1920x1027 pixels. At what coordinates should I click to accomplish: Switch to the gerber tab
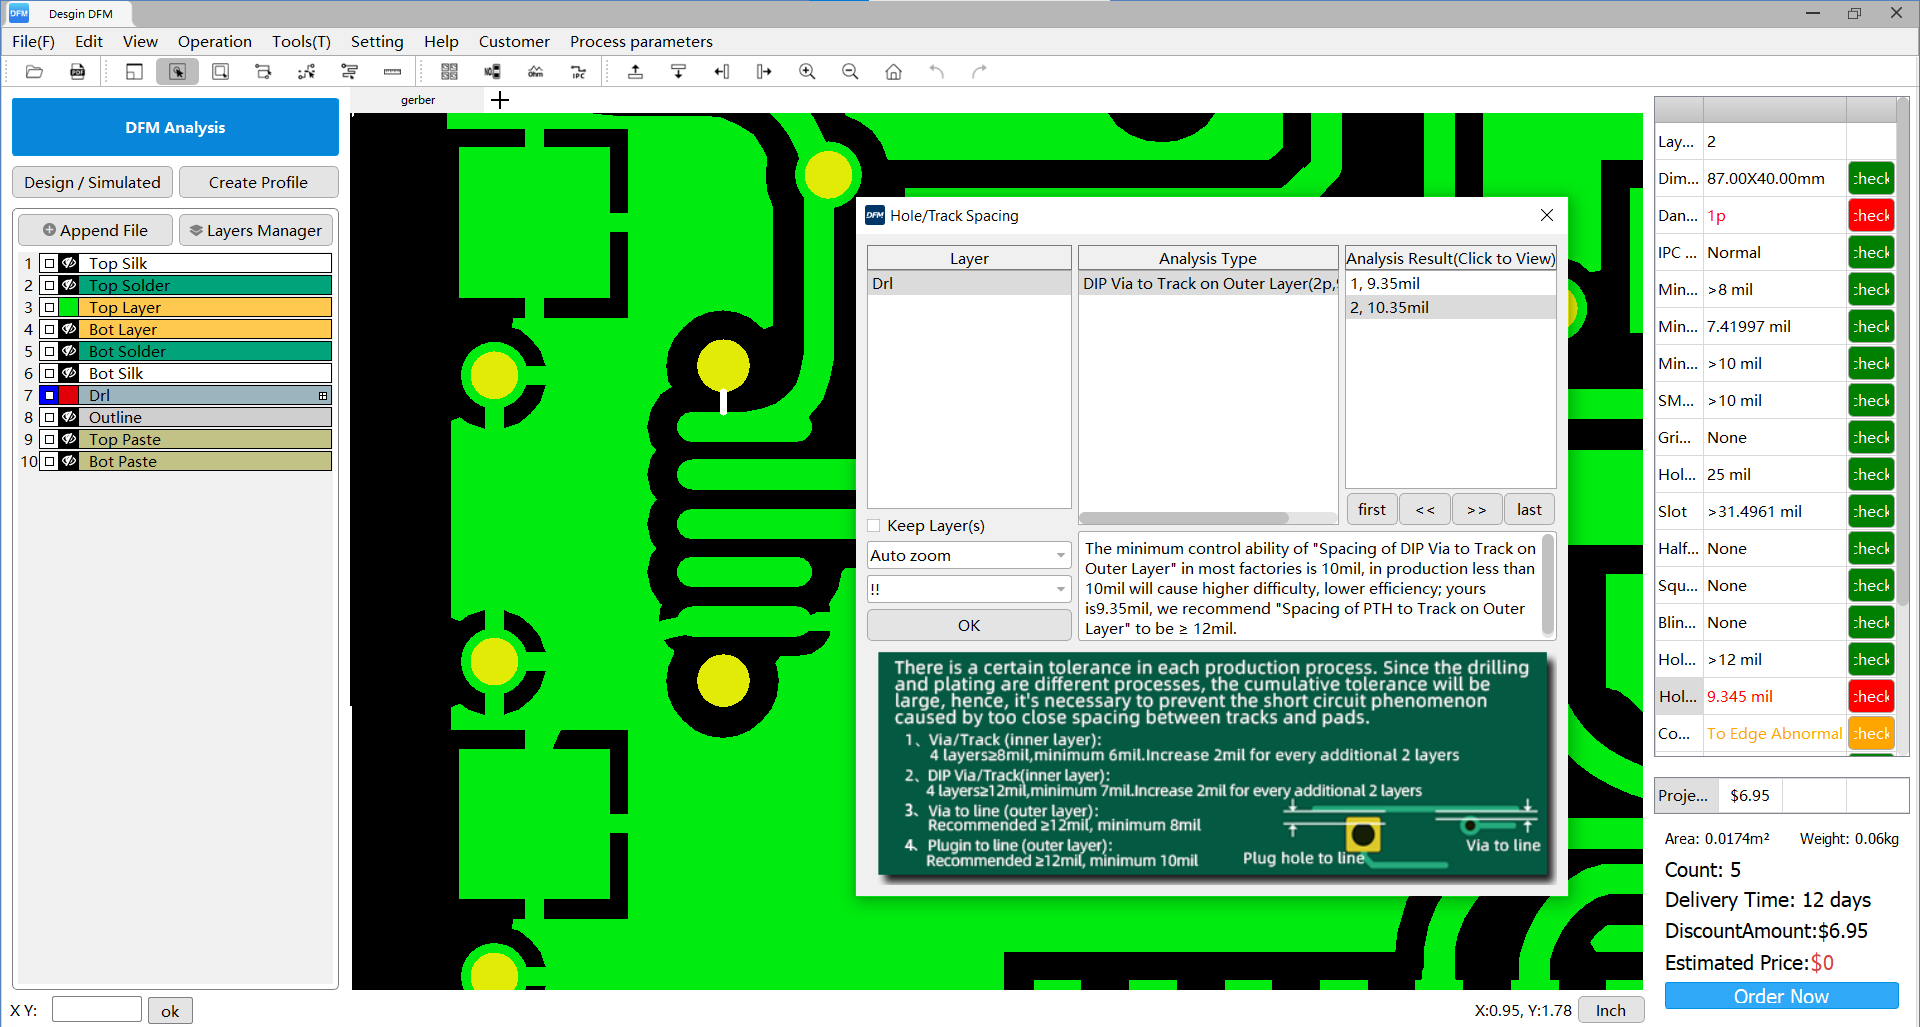417,100
